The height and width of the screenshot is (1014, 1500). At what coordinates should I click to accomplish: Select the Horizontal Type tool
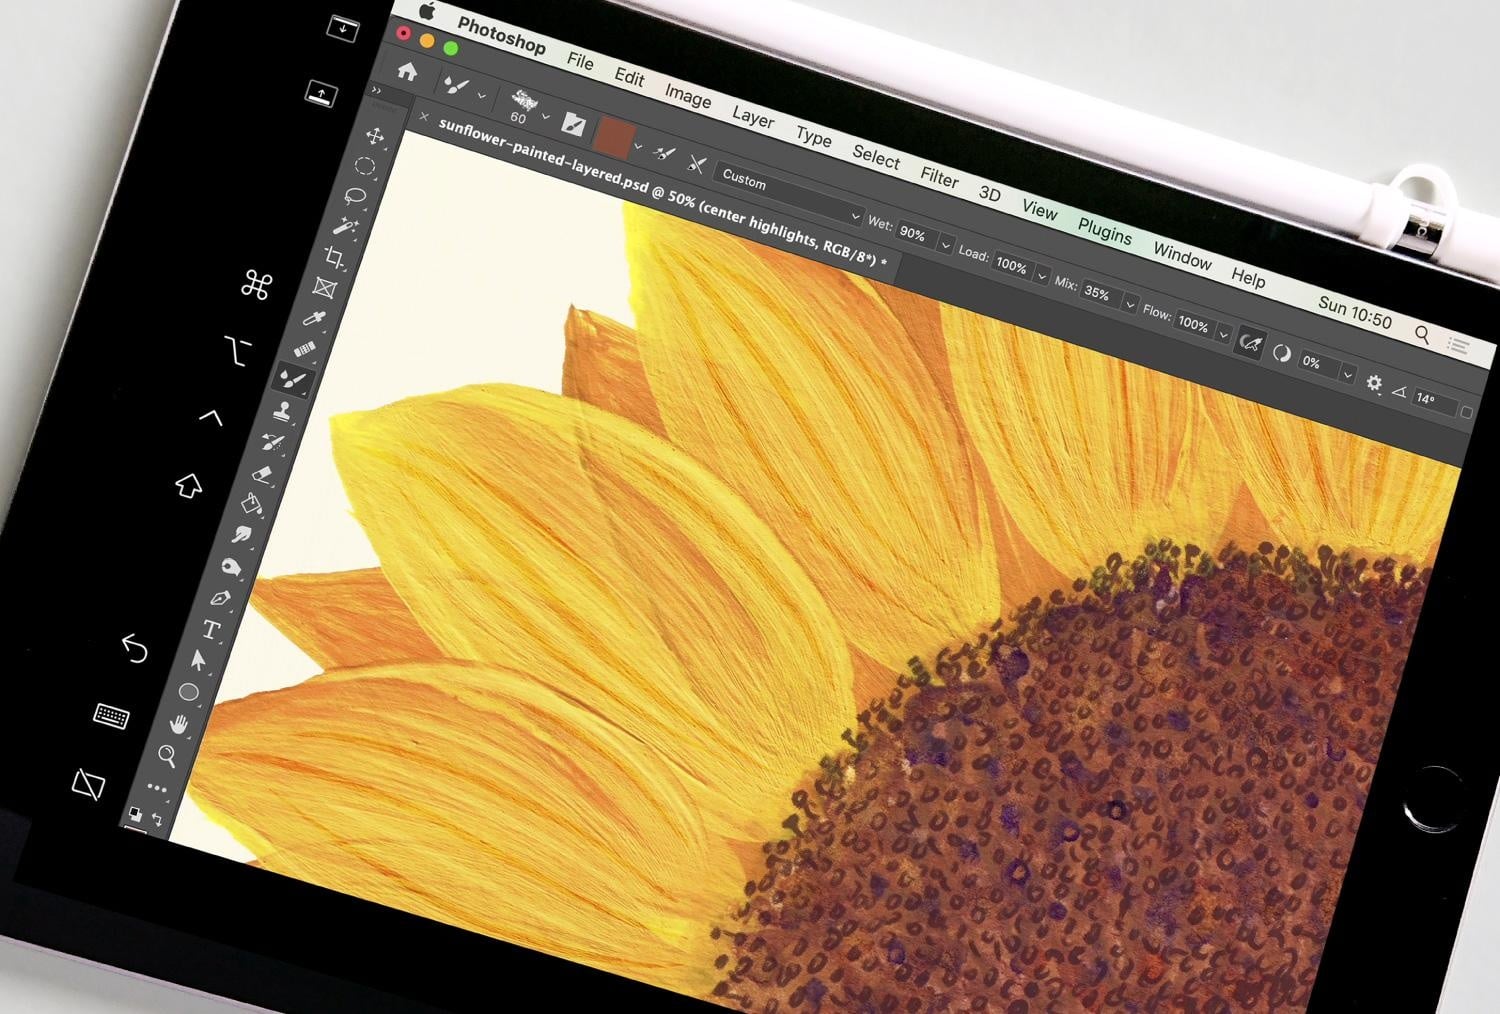(211, 630)
